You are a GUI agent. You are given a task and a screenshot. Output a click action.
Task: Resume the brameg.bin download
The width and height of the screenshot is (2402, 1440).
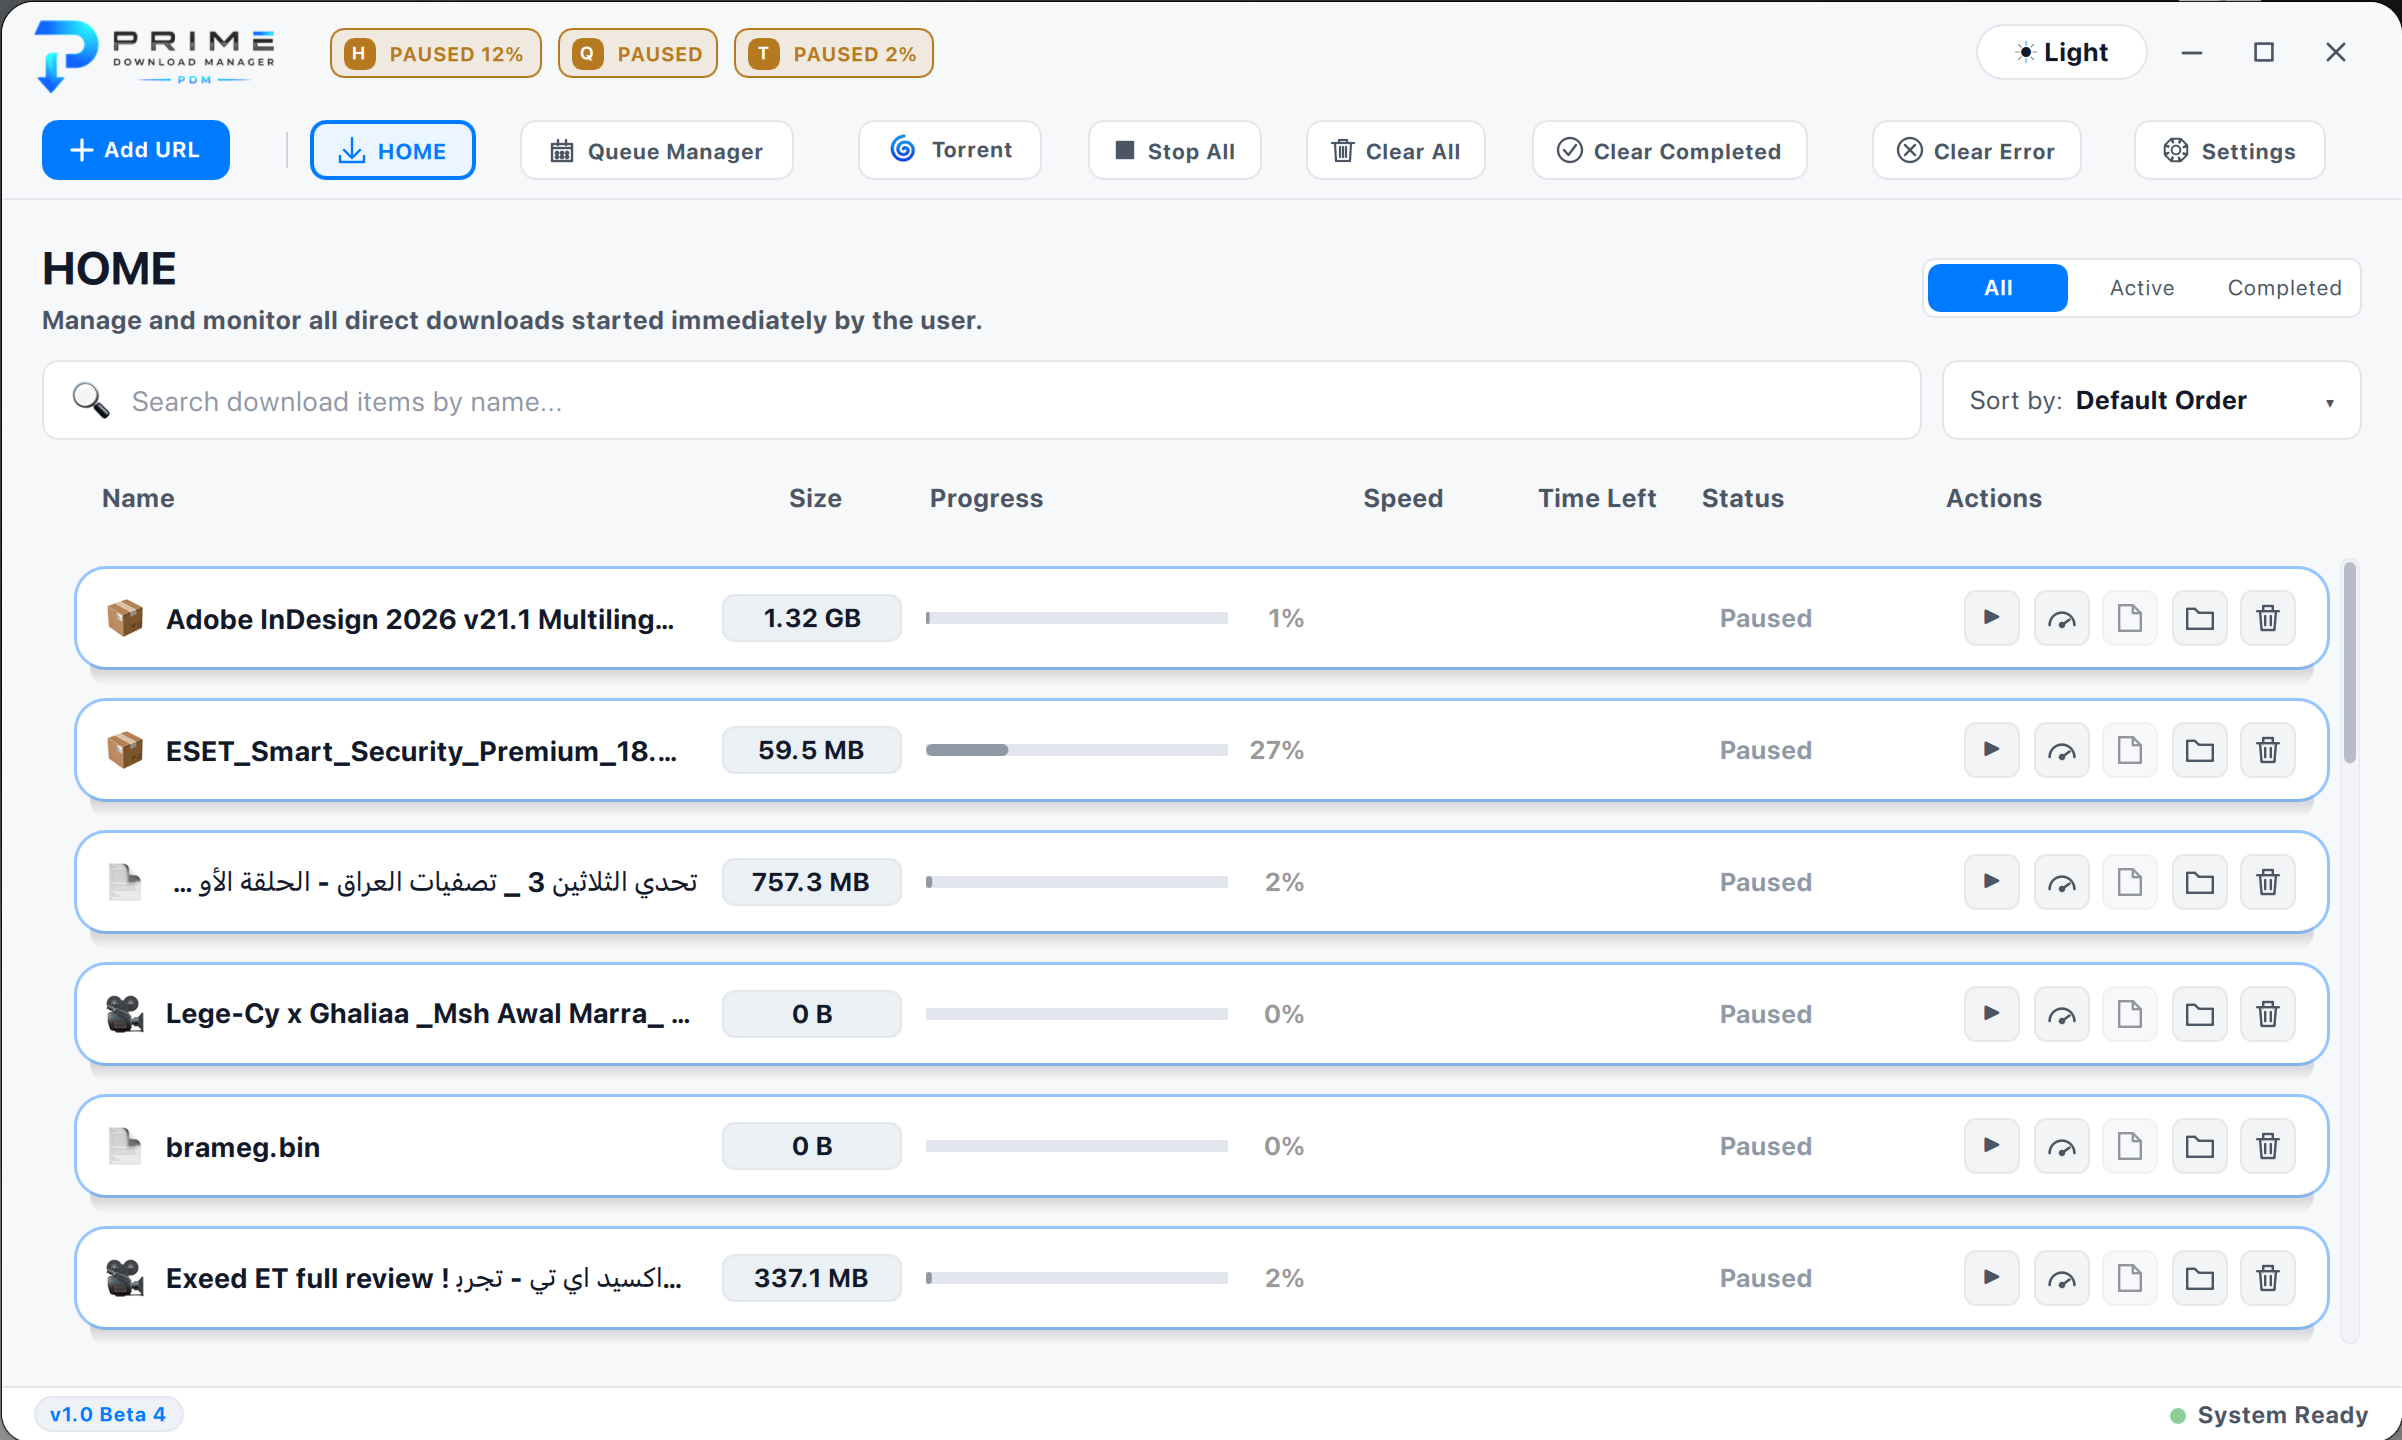pos(1991,1146)
